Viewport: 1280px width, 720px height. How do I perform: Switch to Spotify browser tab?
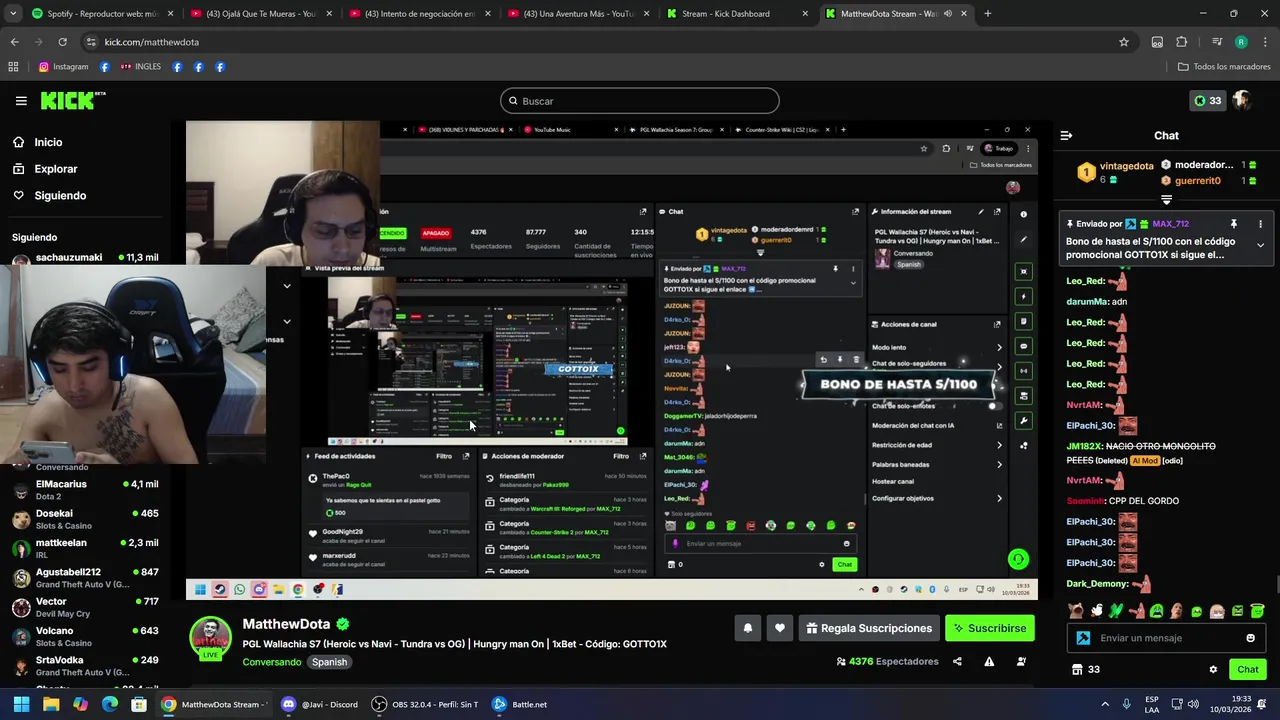click(x=103, y=14)
